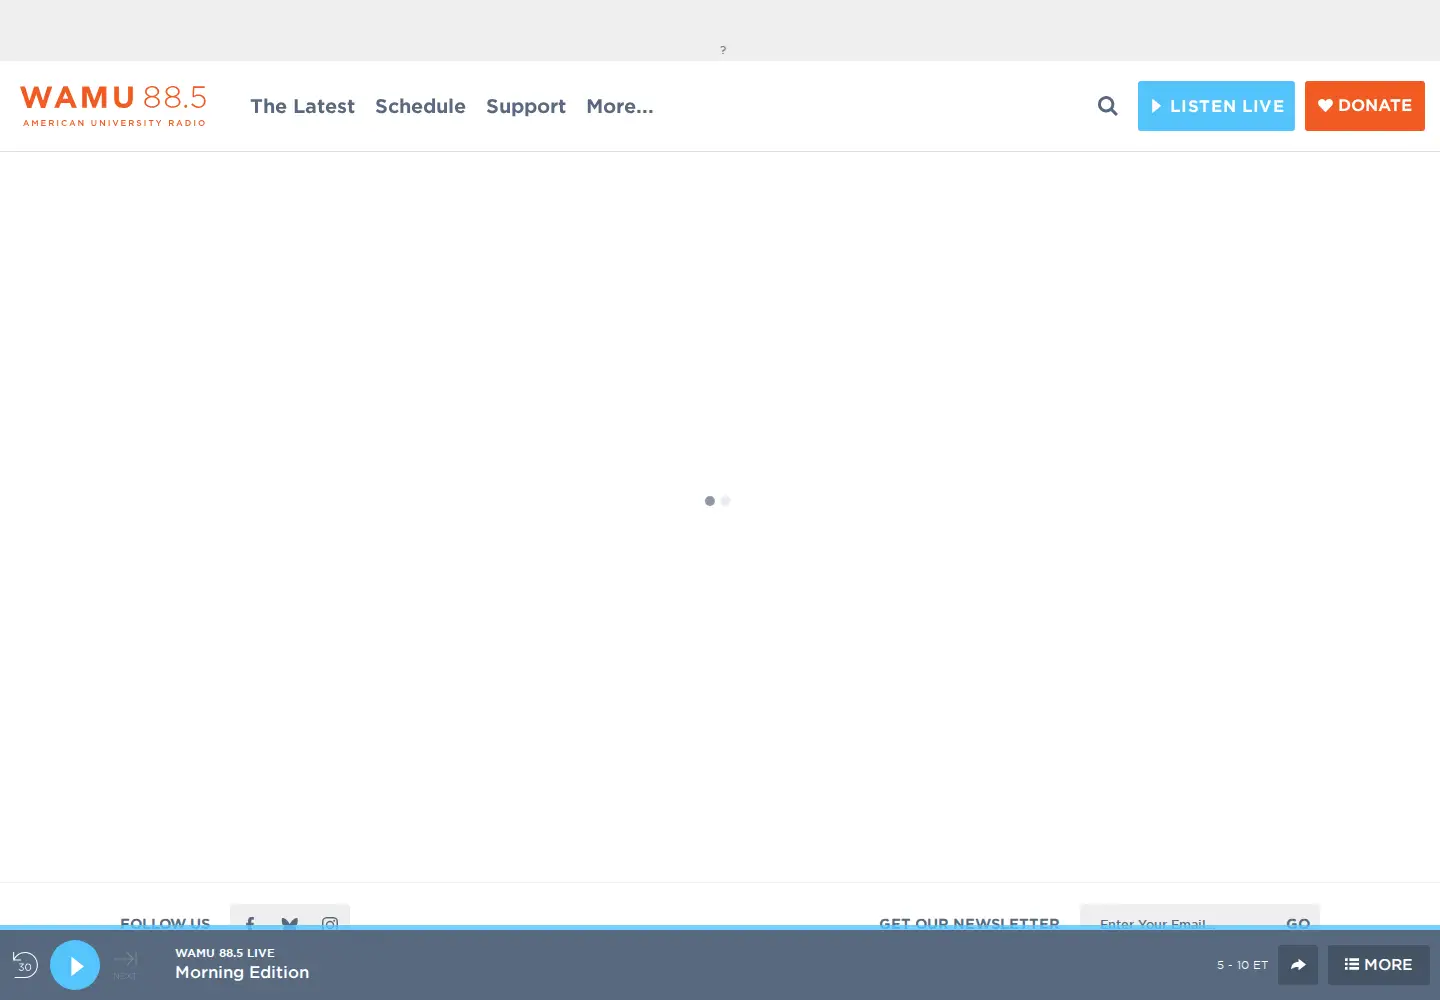1440x1000 pixels.
Task: Open the Support menu item
Action: (x=526, y=106)
